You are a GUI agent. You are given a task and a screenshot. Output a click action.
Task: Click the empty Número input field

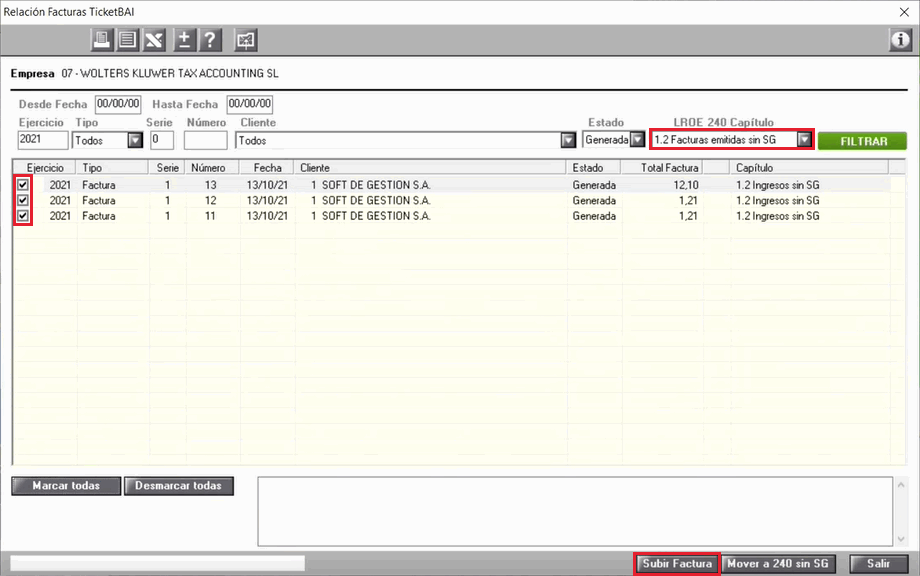(205, 140)
